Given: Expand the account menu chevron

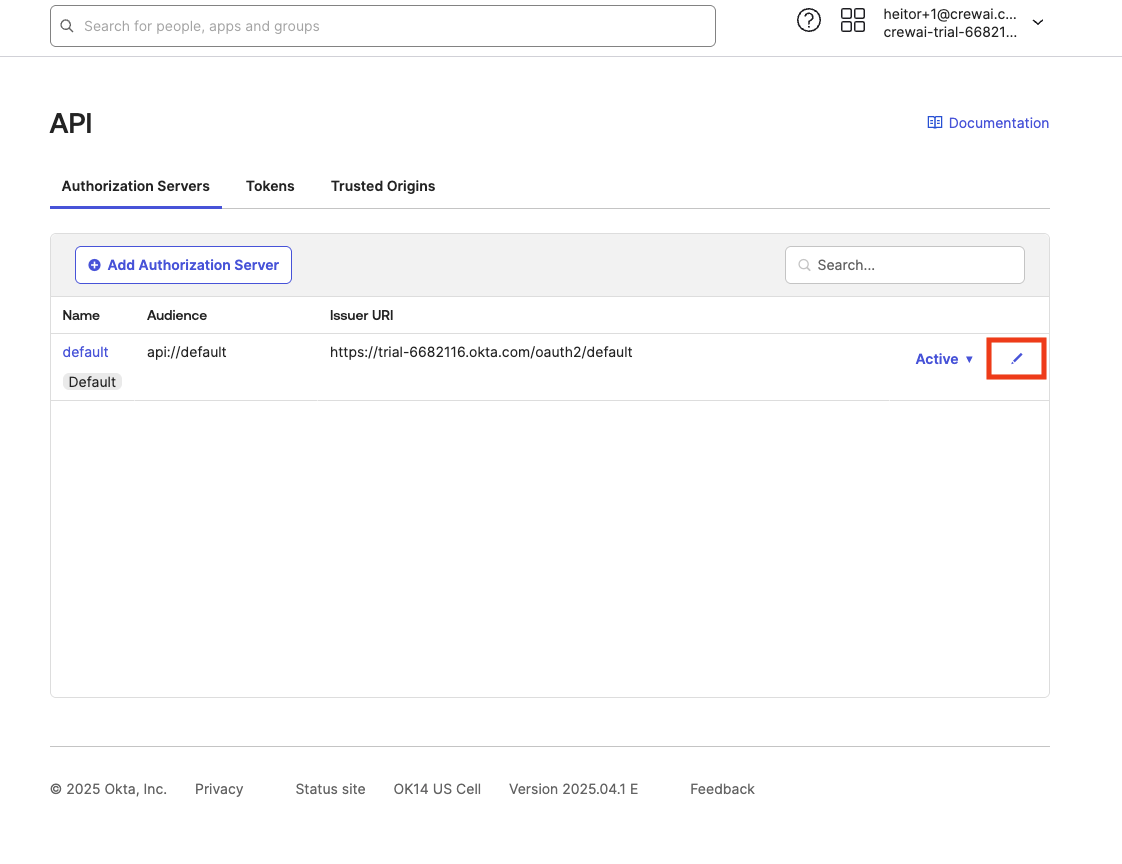Looking at the screenshot, I should click(x=1038, y=22).
